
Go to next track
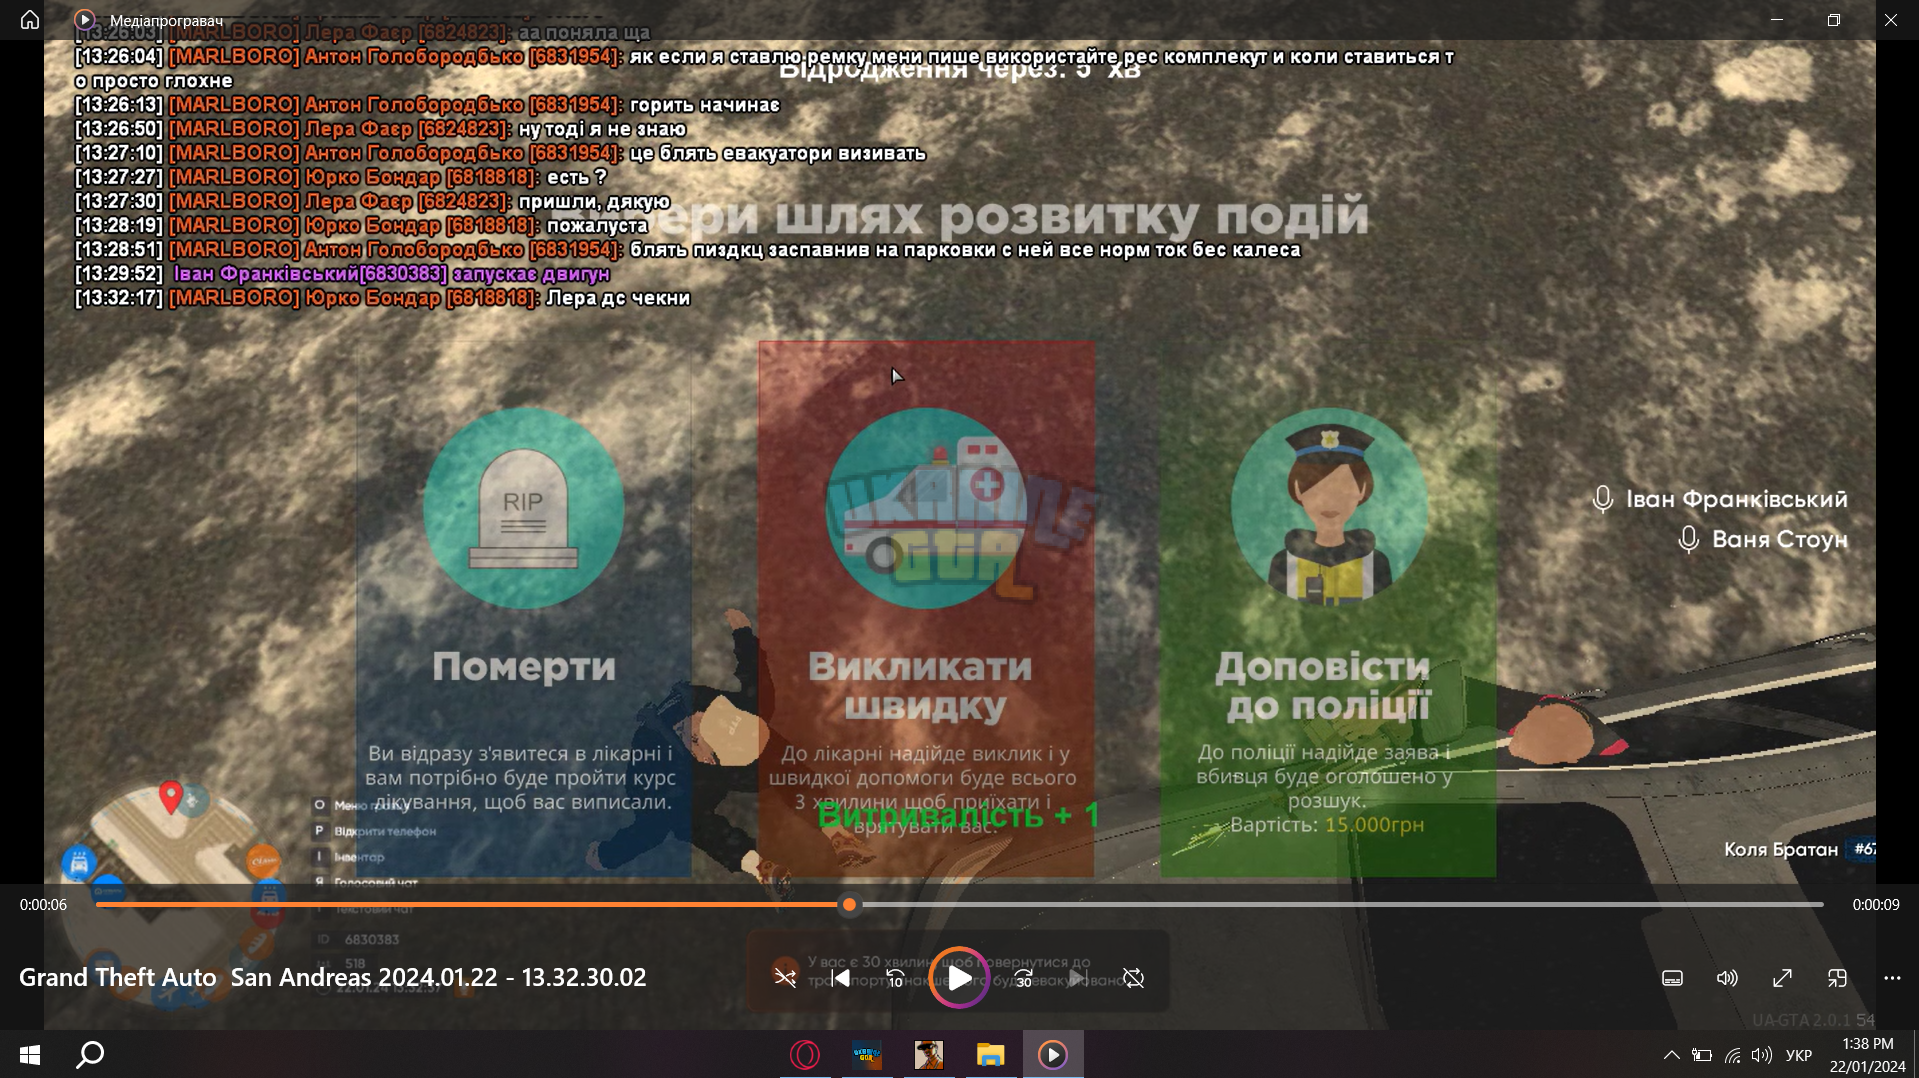(x=1077, y=977)
